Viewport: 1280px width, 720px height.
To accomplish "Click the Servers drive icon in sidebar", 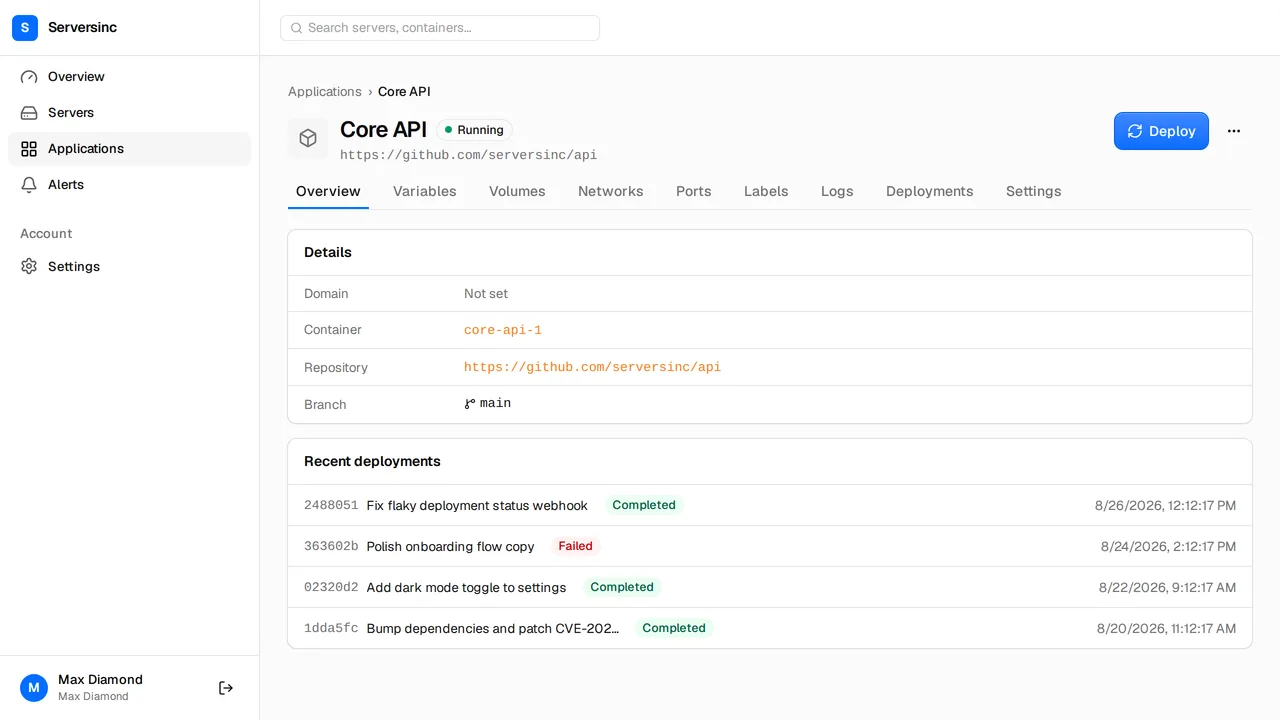I will [x=29, y=113].
